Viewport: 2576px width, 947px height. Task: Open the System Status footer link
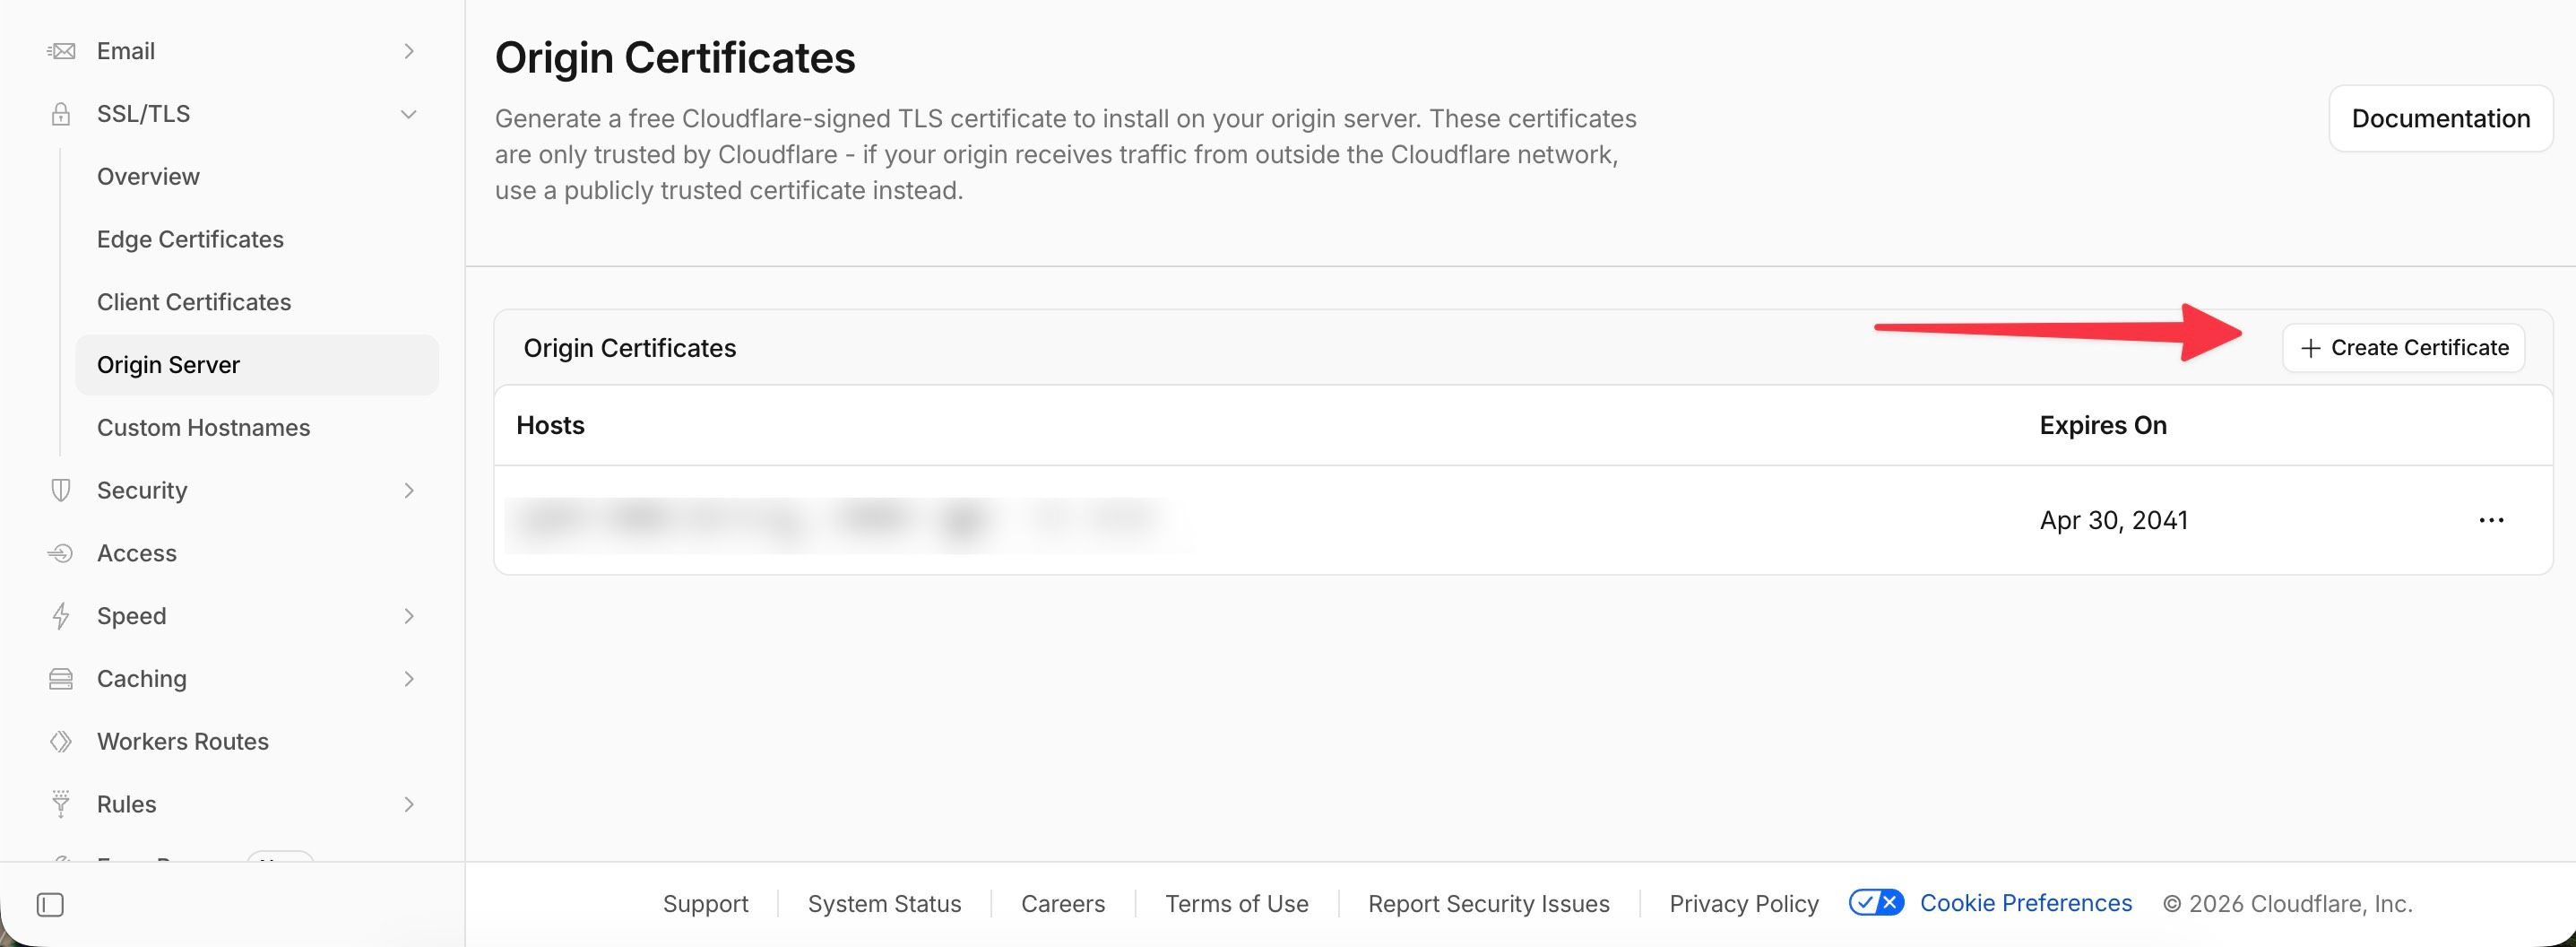(x=884, y=904)
